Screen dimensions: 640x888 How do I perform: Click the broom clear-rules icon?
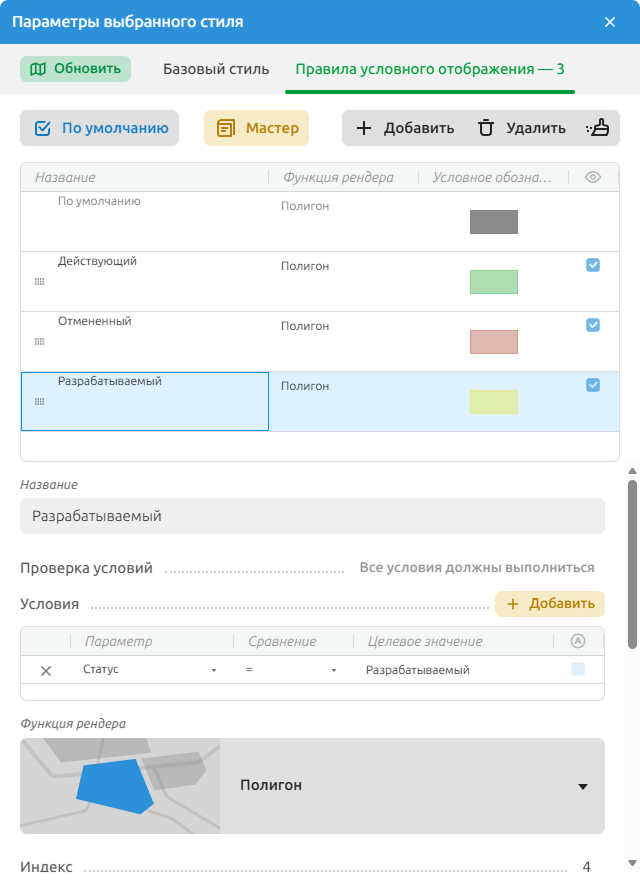click(598, 128)
